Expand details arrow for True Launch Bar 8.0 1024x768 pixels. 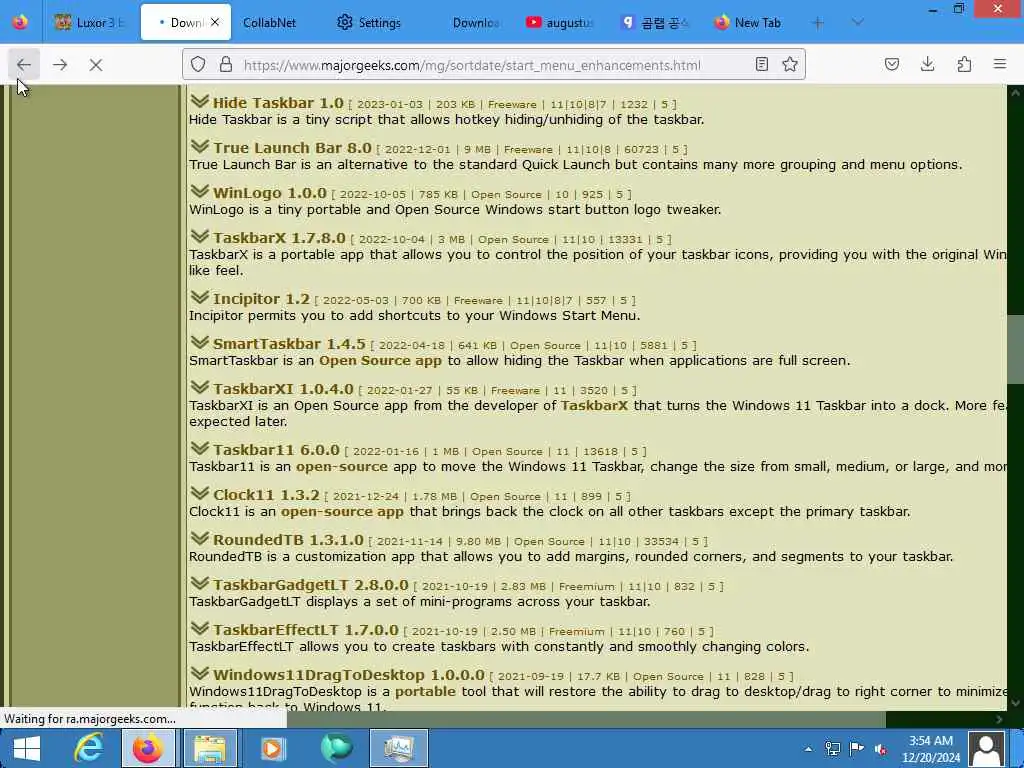pyautogui.click(x=199, y=146)
